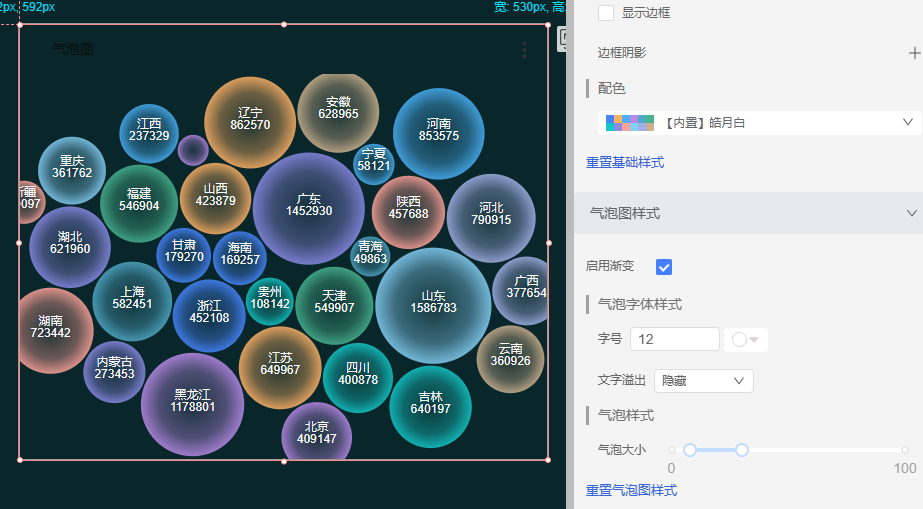923x509 pixels.
Task: Select the 黑龙江 bubble
Action: pyautogui.click(x=193, y=401)
